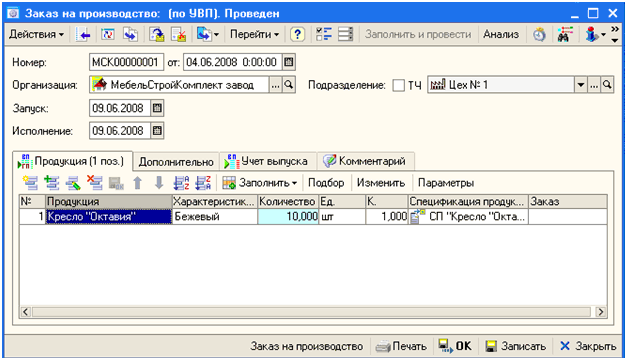Click the Запуск date field
Screen dimensions: 627x360
pos(120,108)
